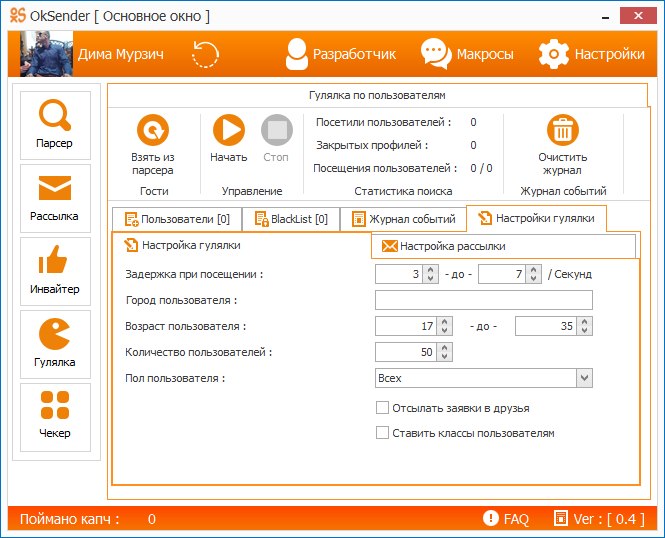
Task: Clear the log with Очистить журнал
Action: point(562,145)
